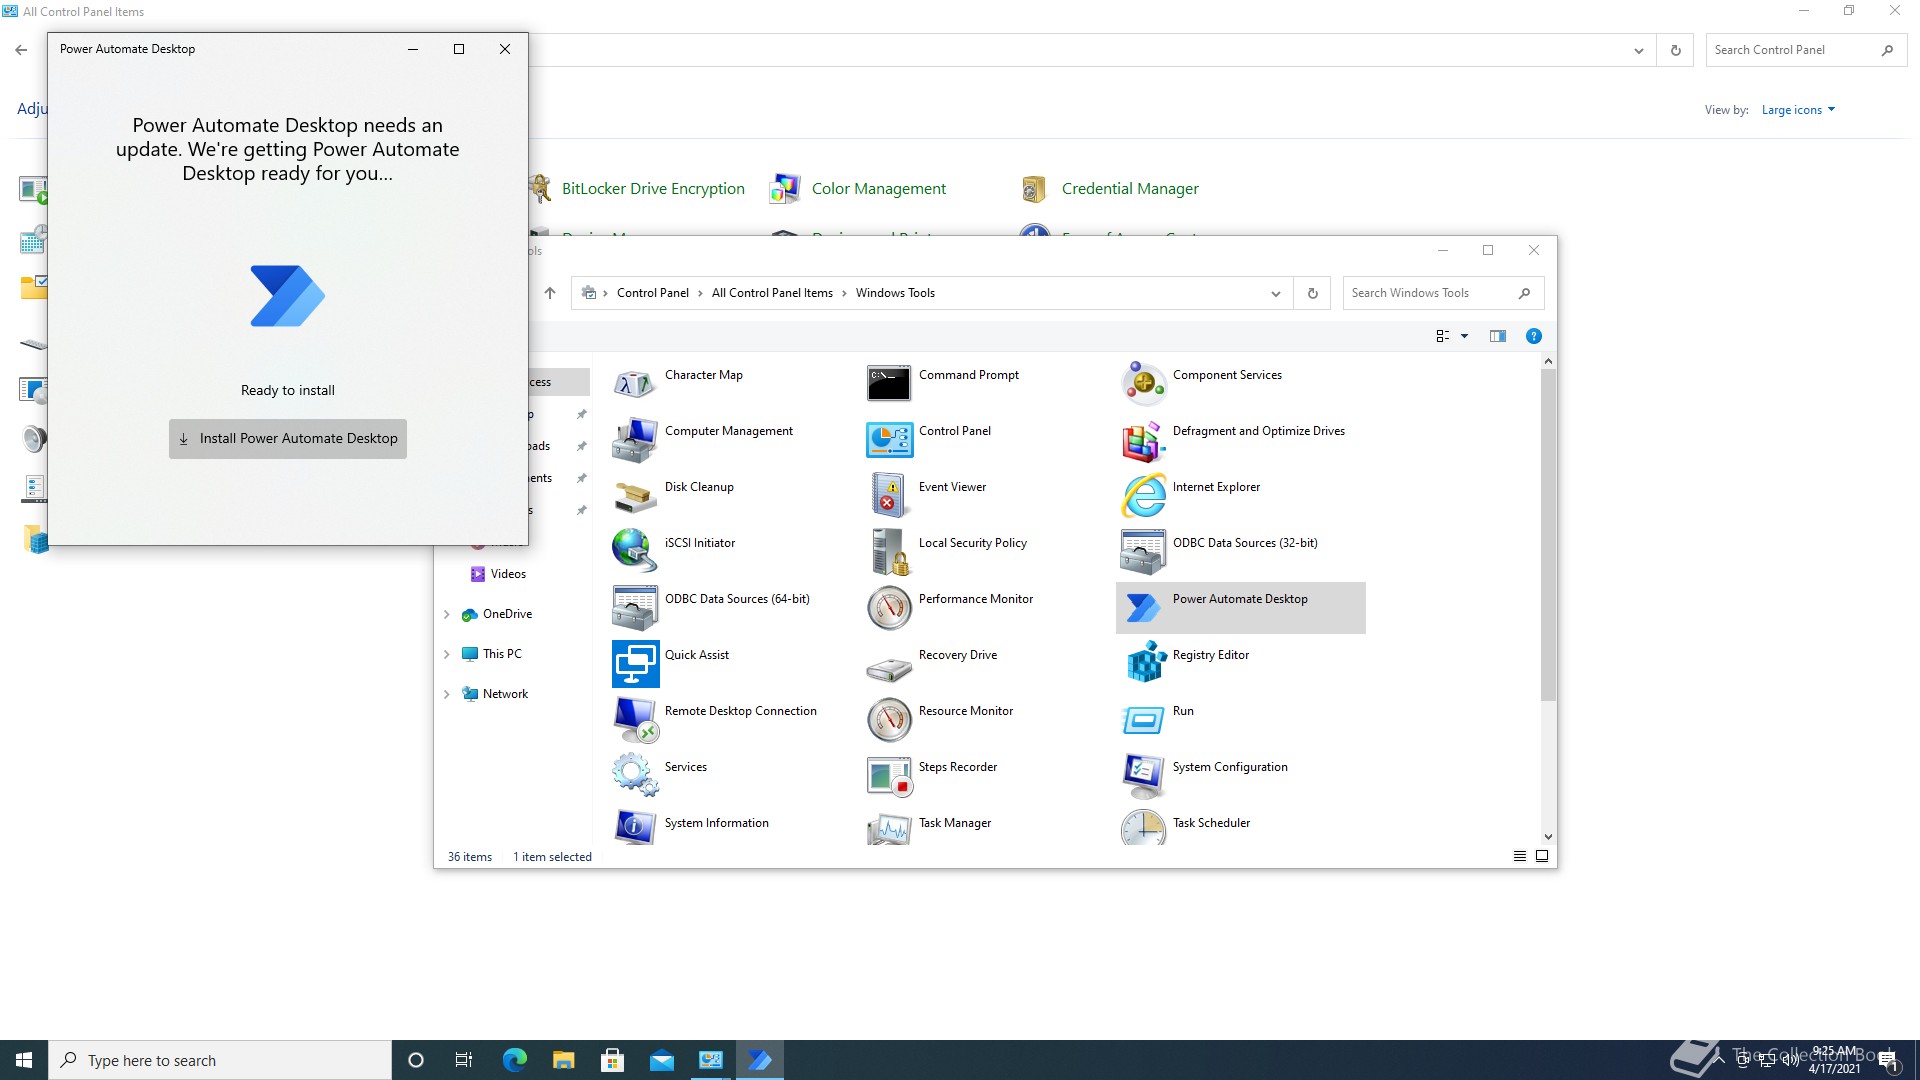The width and height of the screenshot is (1920, 1080).
Task: Select the Task Scheduler clock icon
Action: pos(1143,828)
